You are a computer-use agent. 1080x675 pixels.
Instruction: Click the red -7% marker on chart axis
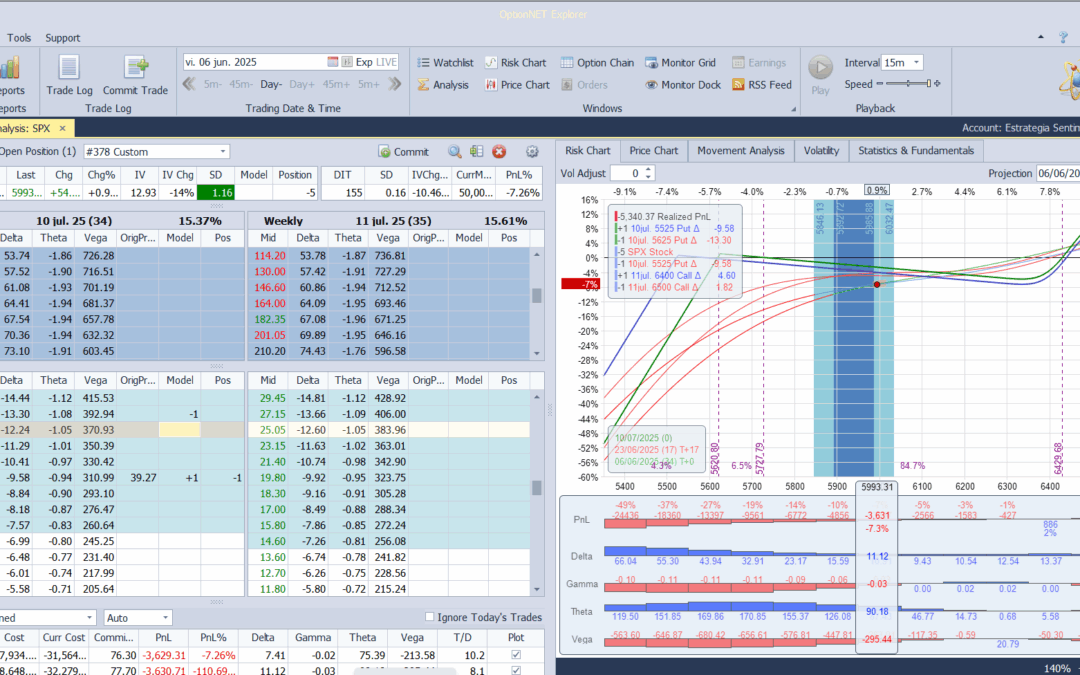[x=581, y=284]
